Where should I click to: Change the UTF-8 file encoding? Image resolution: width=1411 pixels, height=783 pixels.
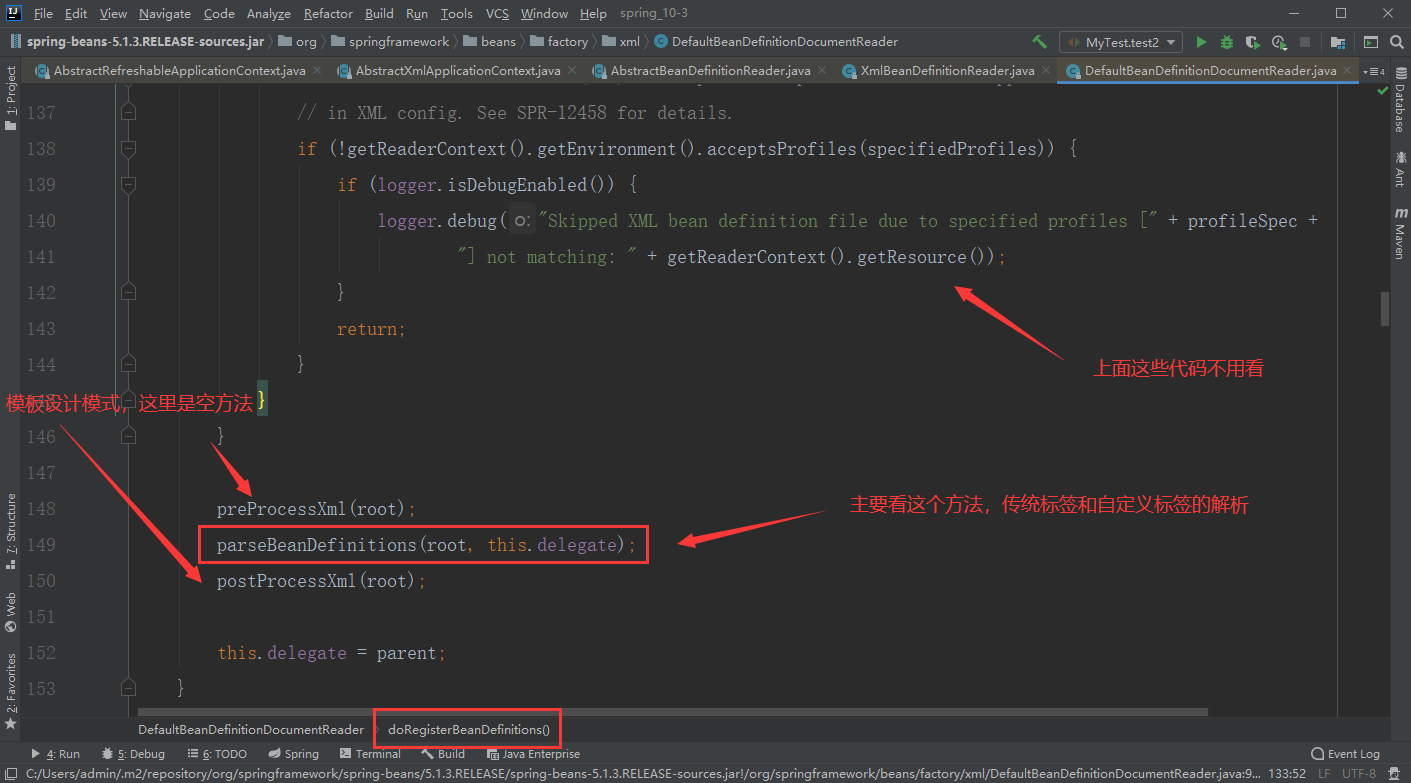click(1359, 773)
